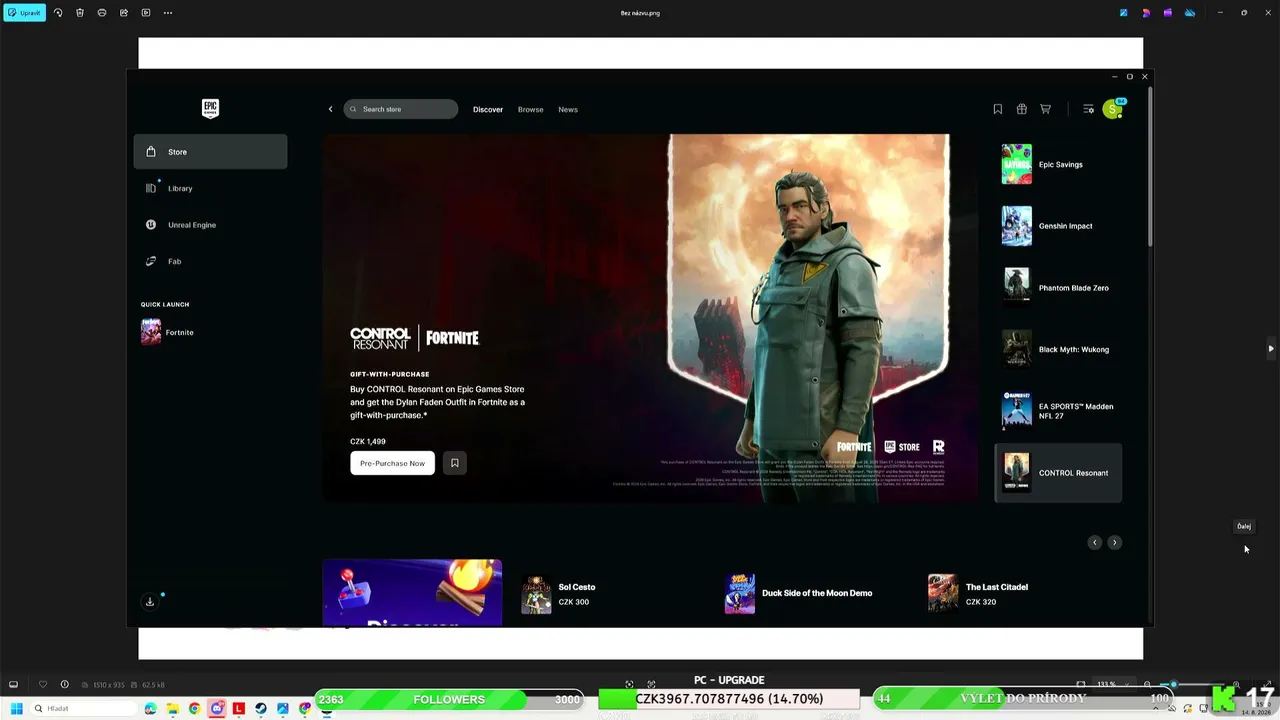Image resolution: width=1280 pixels, height=720 pixels.
Task: Select Black Myth: Wukong in carousel list
Action: (x=1058, y=349)
